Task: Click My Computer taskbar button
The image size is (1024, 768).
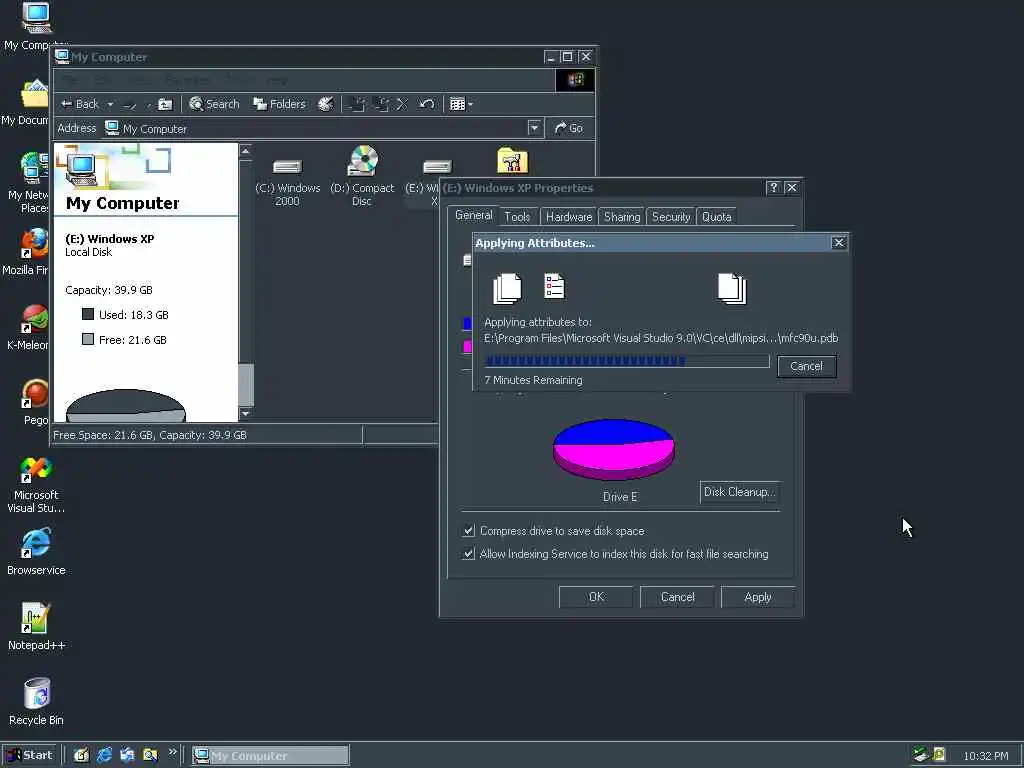Action: 271,756
